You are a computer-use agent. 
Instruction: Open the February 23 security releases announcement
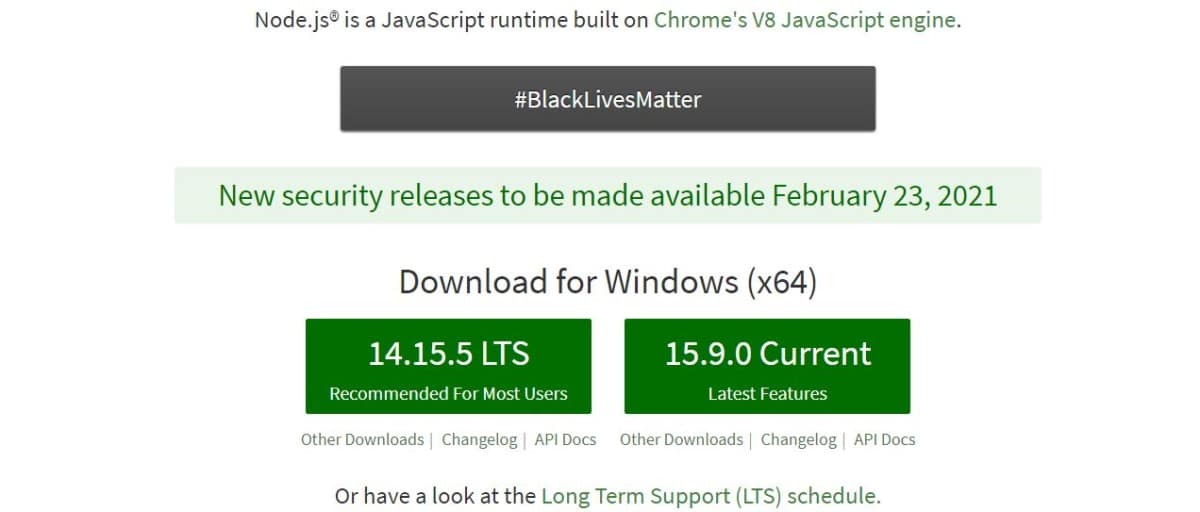tap(608, 194)
